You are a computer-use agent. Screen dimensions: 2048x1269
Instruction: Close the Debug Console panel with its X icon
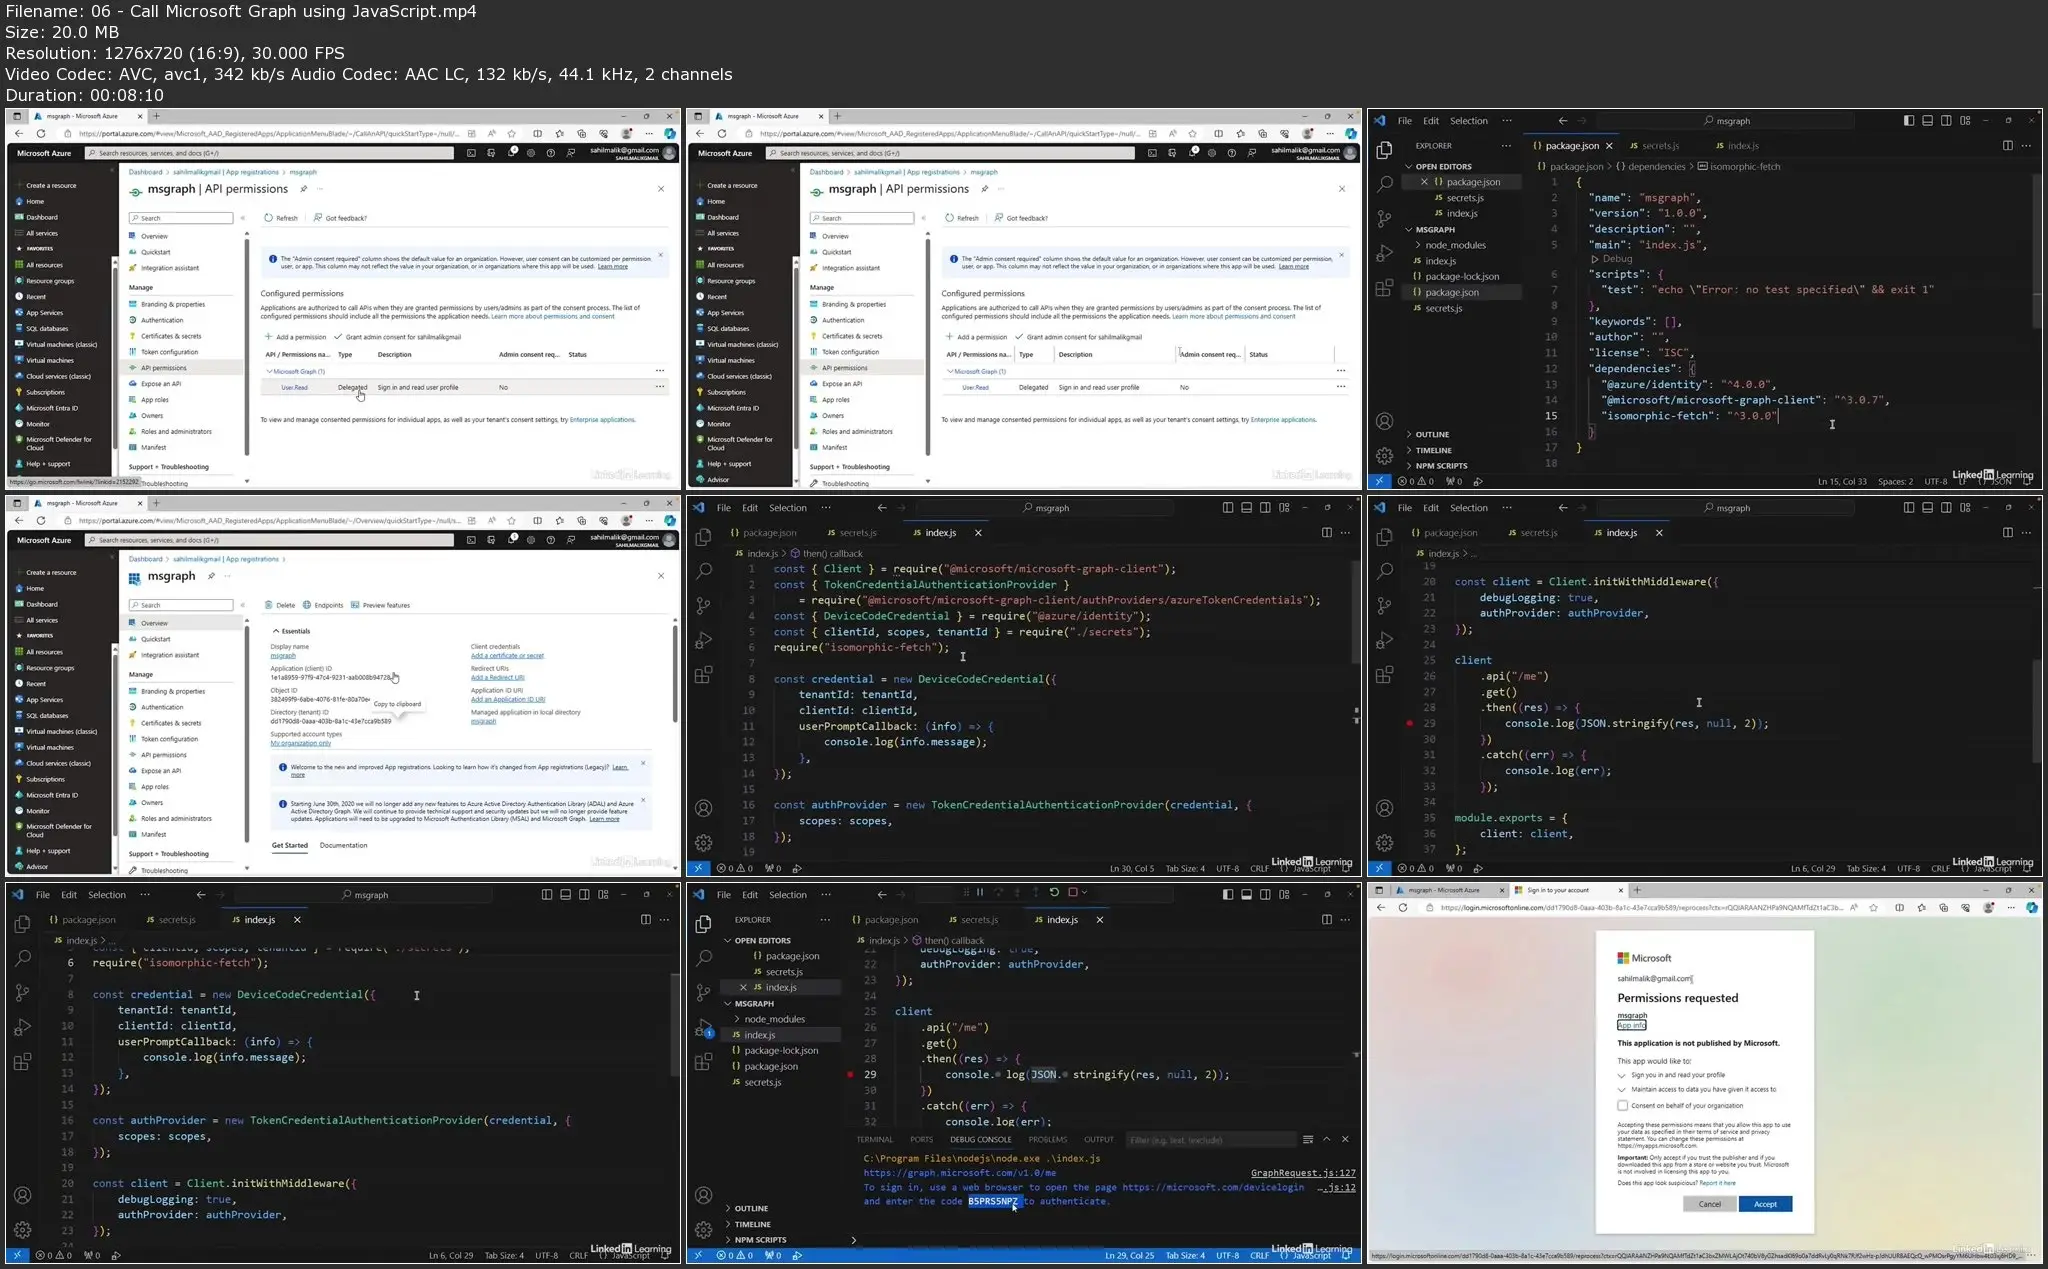(x=1345, y=1139)
